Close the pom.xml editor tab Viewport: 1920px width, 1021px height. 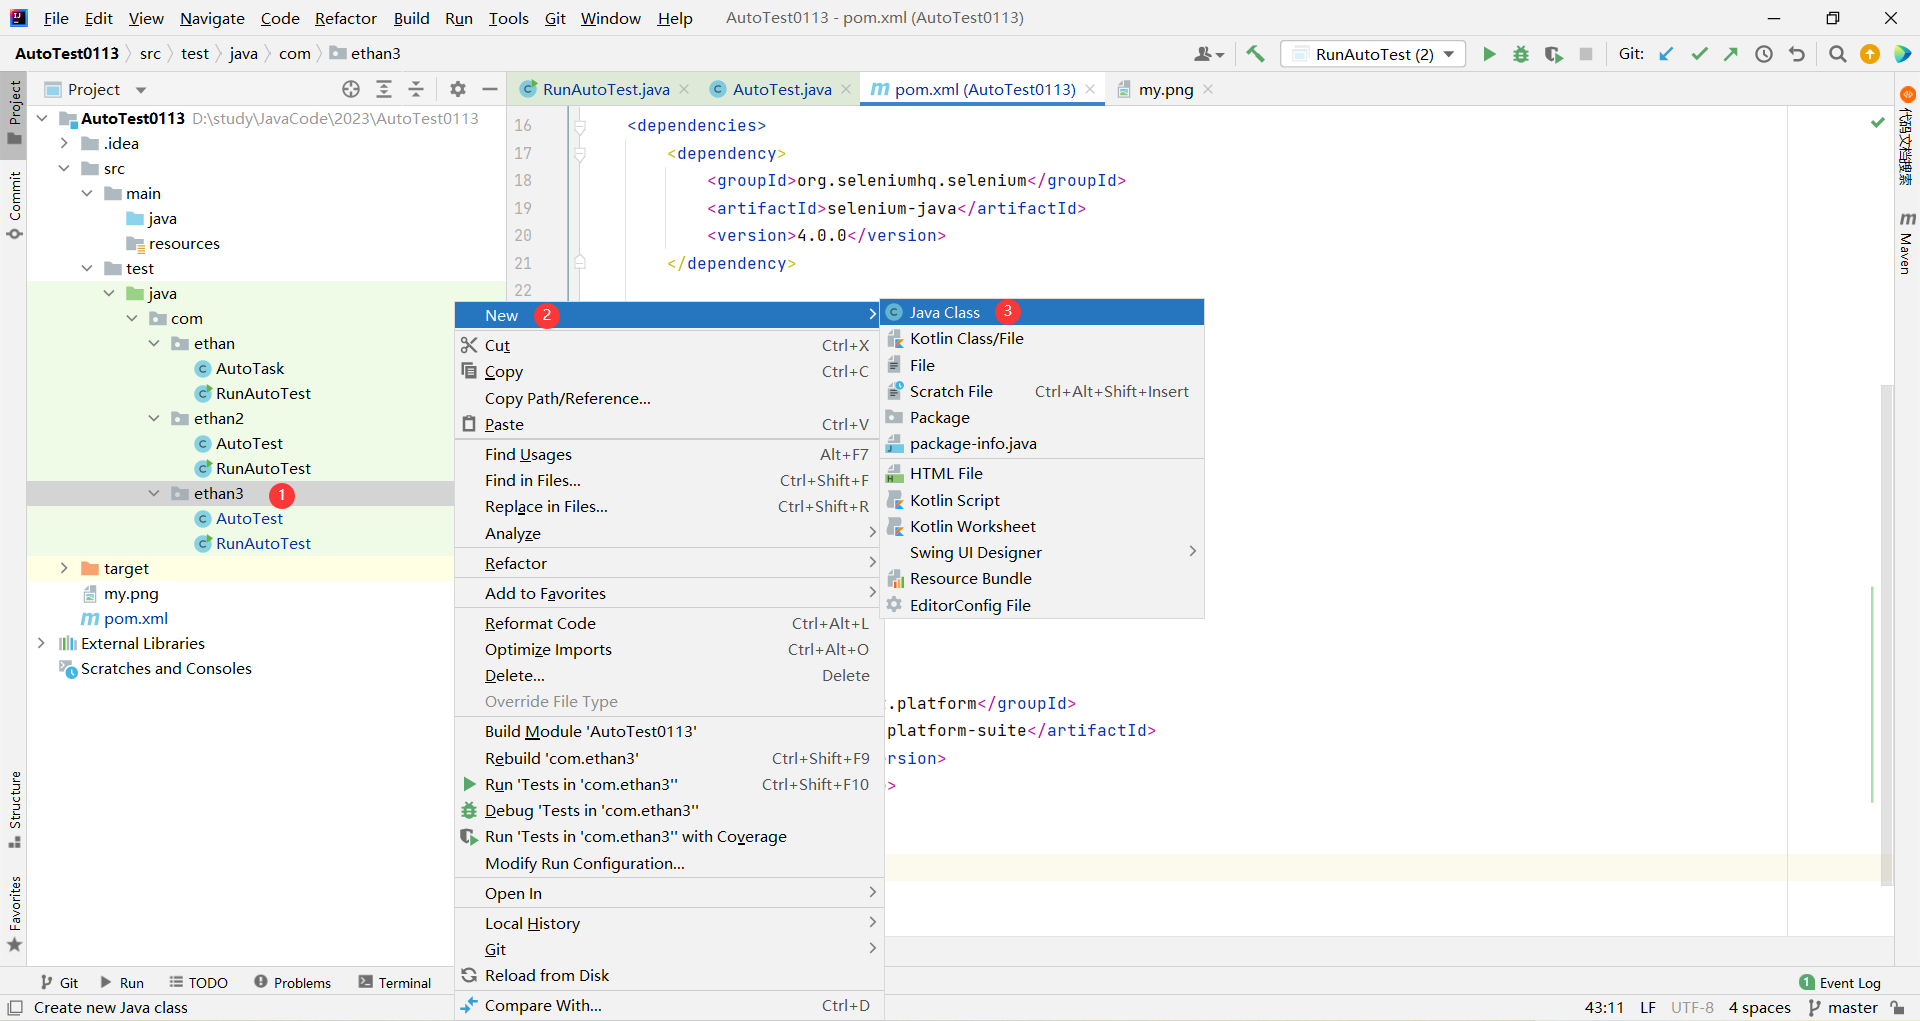point(1090,89)
